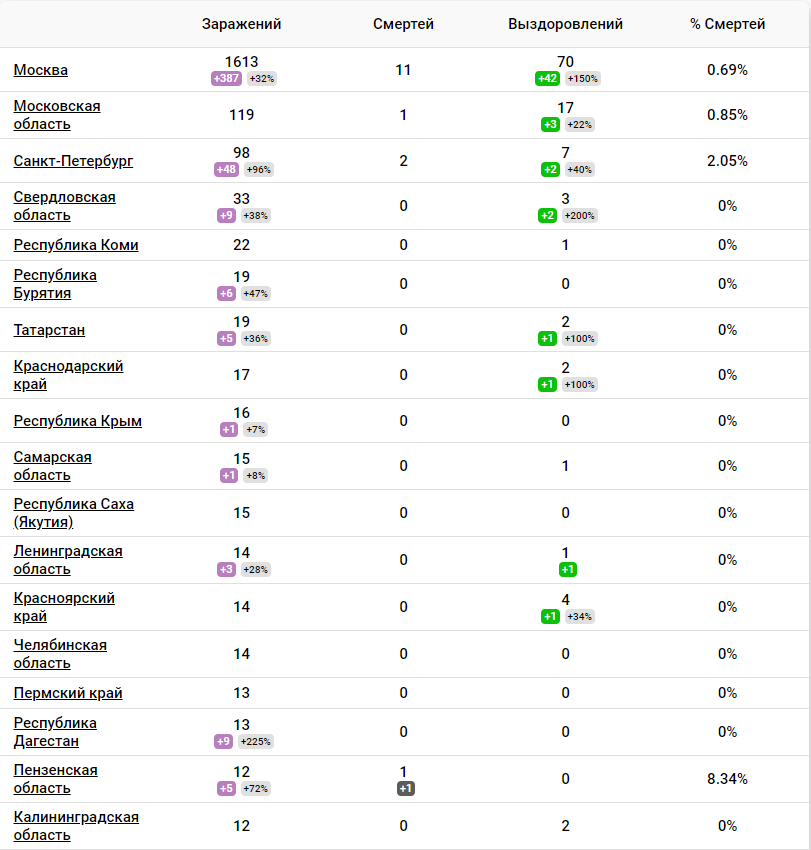Select Республика Дагестан
811x850 pixels.
tap(56, 732)
